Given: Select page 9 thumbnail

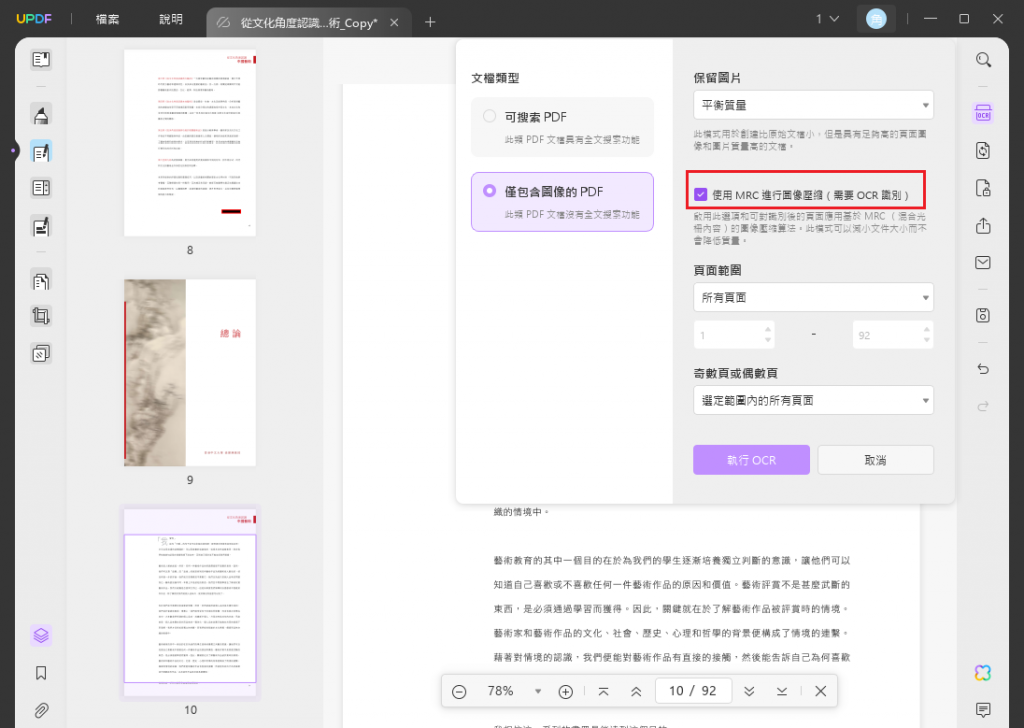Looking at the screenshot, I should click(190, 373).
